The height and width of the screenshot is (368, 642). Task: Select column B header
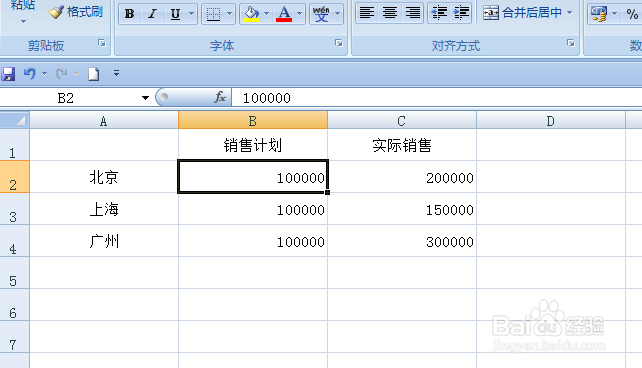pos(253,121)
